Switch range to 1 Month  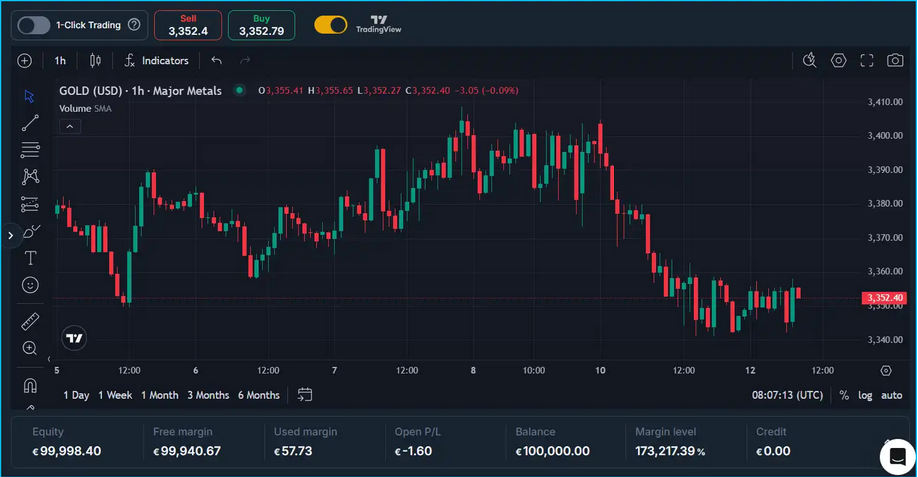[160, 395]
